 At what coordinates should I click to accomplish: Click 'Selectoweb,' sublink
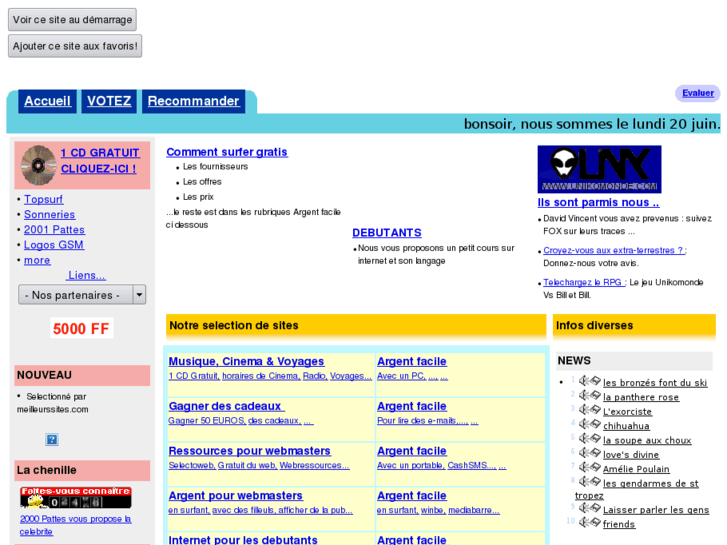[x=192, y=465]
